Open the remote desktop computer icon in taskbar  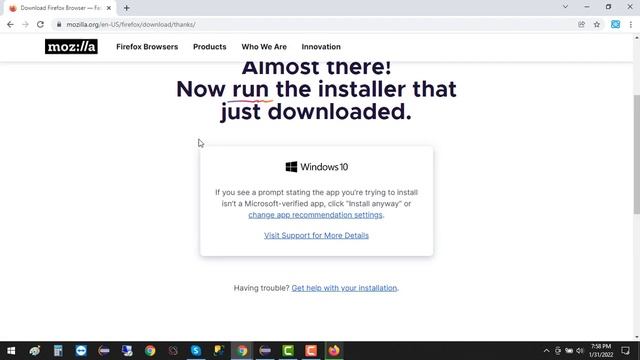click(127, 351)
